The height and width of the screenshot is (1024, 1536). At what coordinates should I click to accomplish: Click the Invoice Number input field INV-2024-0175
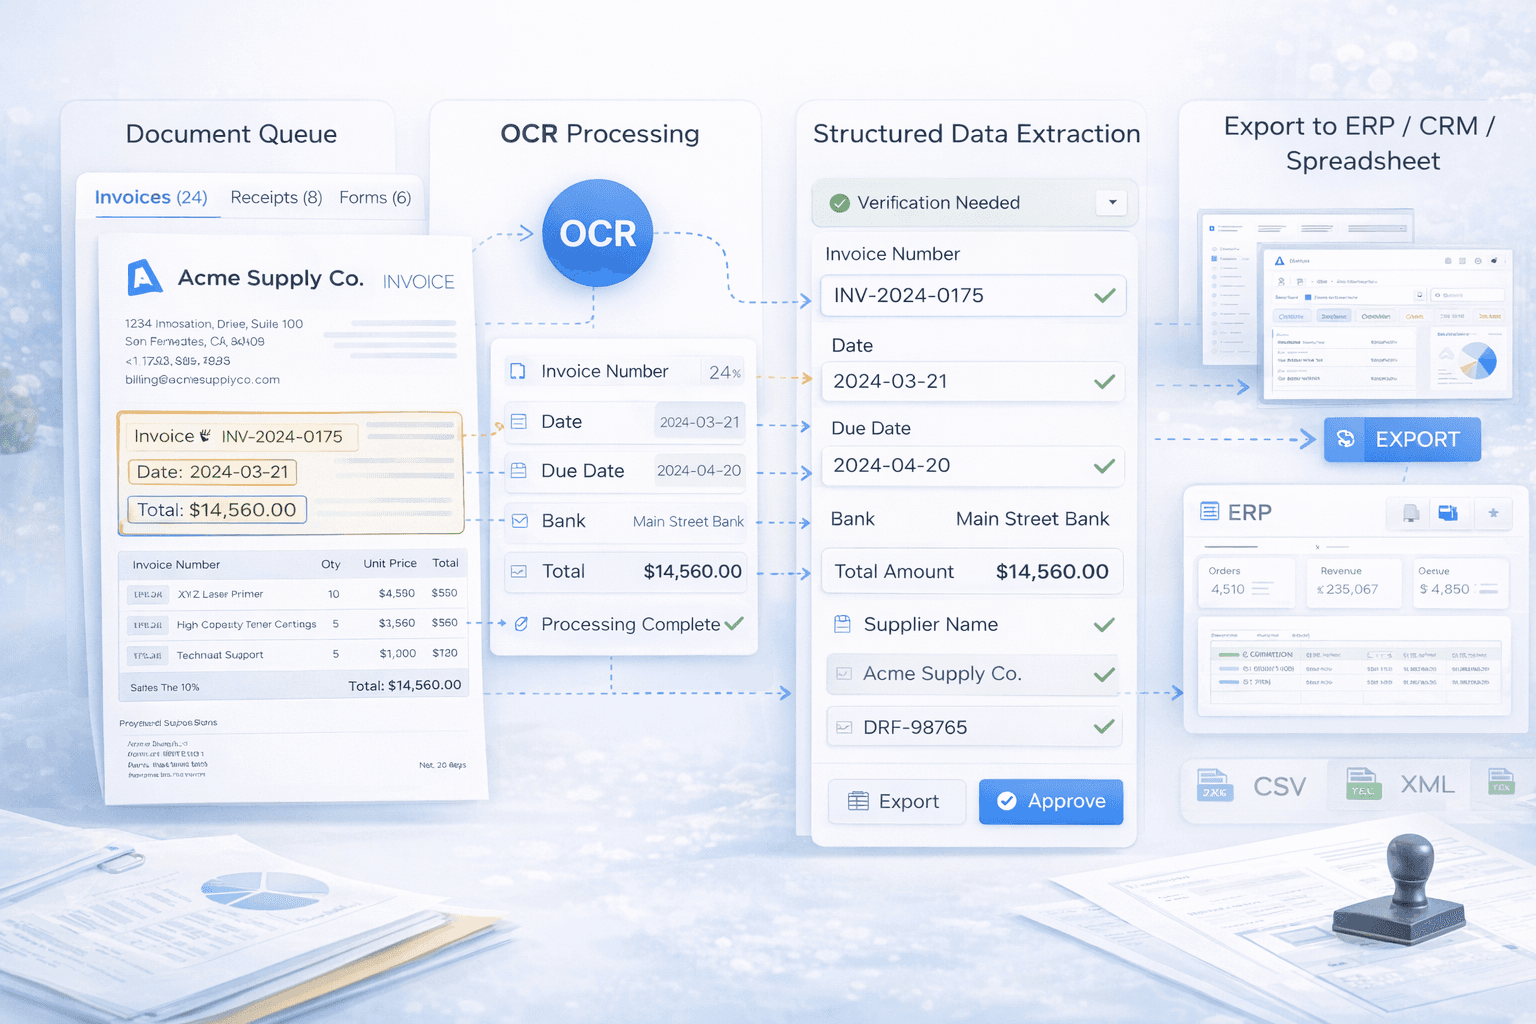pyautogui.click(x=973, y=296)
